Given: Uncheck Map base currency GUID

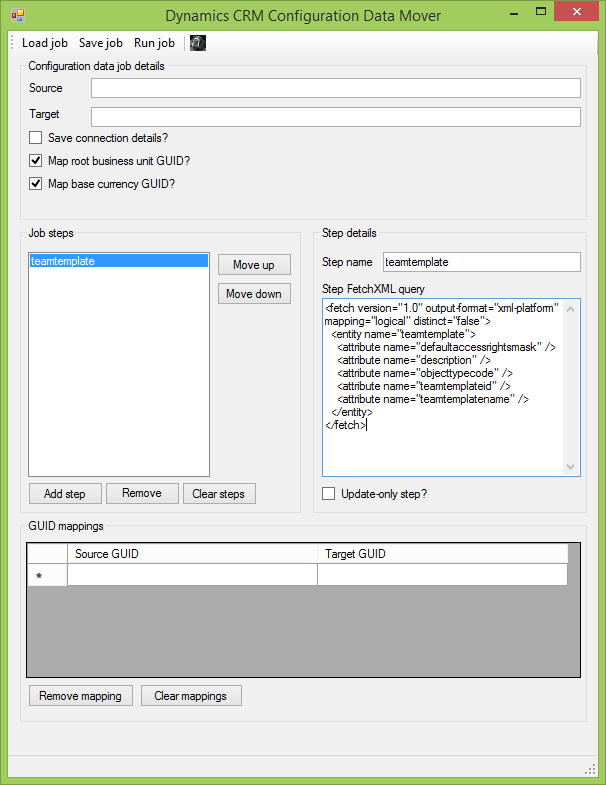Looking at the screenshot, I should (x=36, y=184).
